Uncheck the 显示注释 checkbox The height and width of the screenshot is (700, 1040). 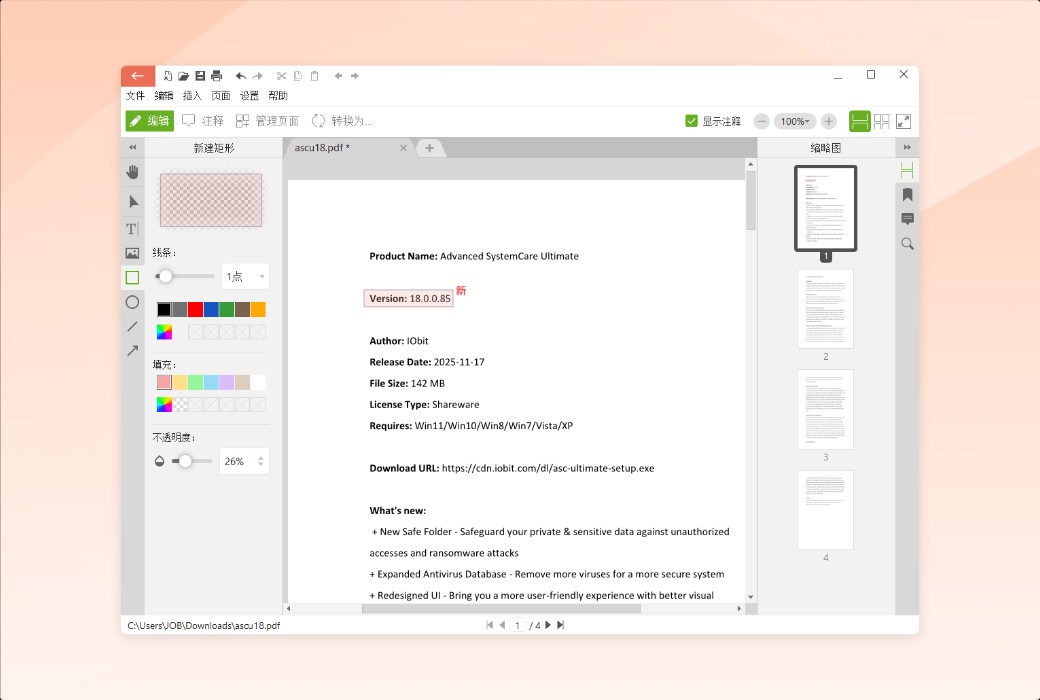[691, 120]
